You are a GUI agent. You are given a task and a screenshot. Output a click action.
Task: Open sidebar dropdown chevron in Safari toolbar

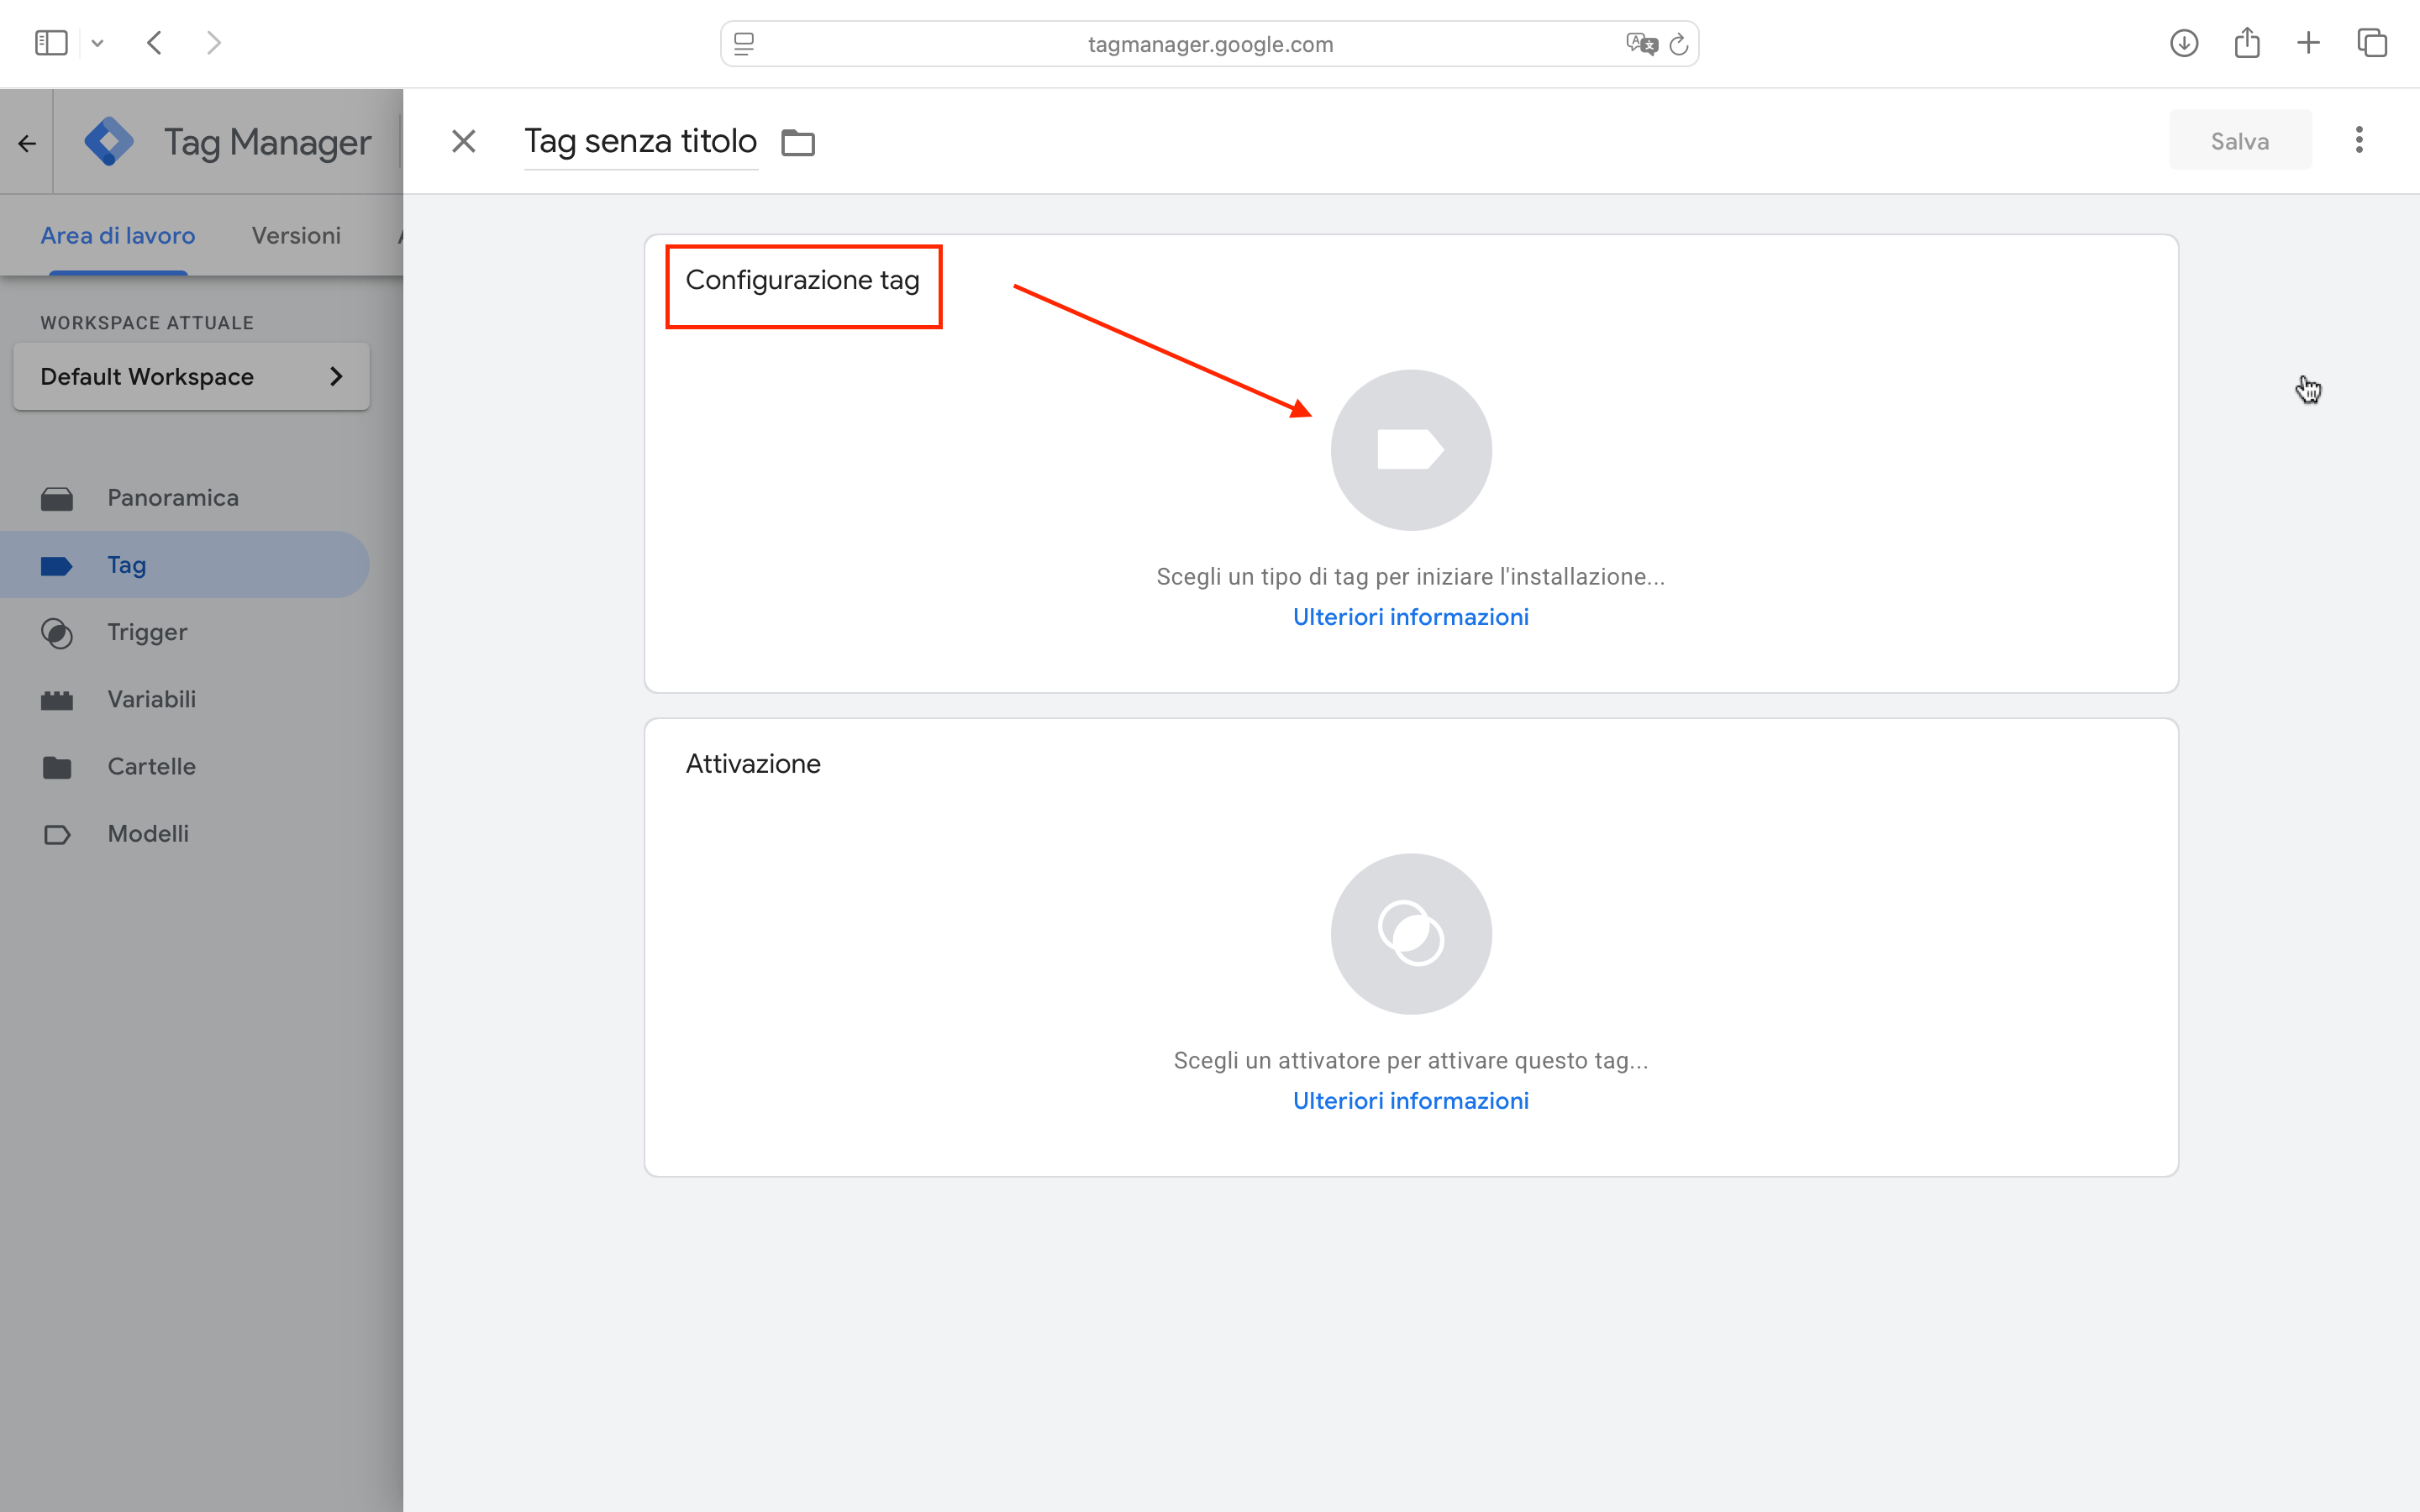pyautogui.click(x=97, y=43)
